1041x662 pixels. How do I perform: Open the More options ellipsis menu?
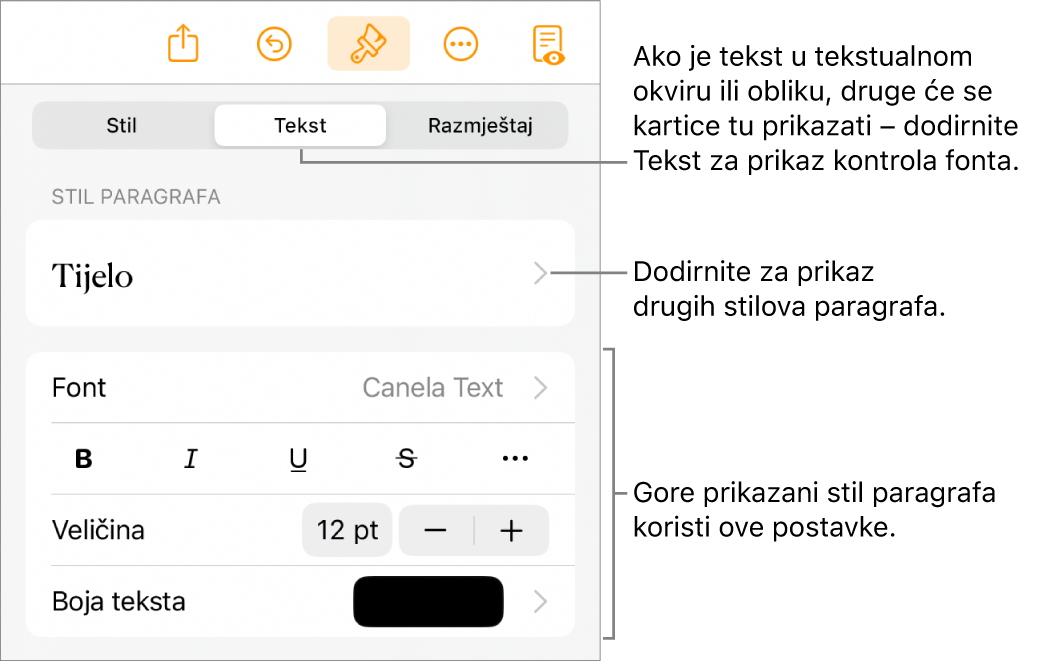point(461,45)
